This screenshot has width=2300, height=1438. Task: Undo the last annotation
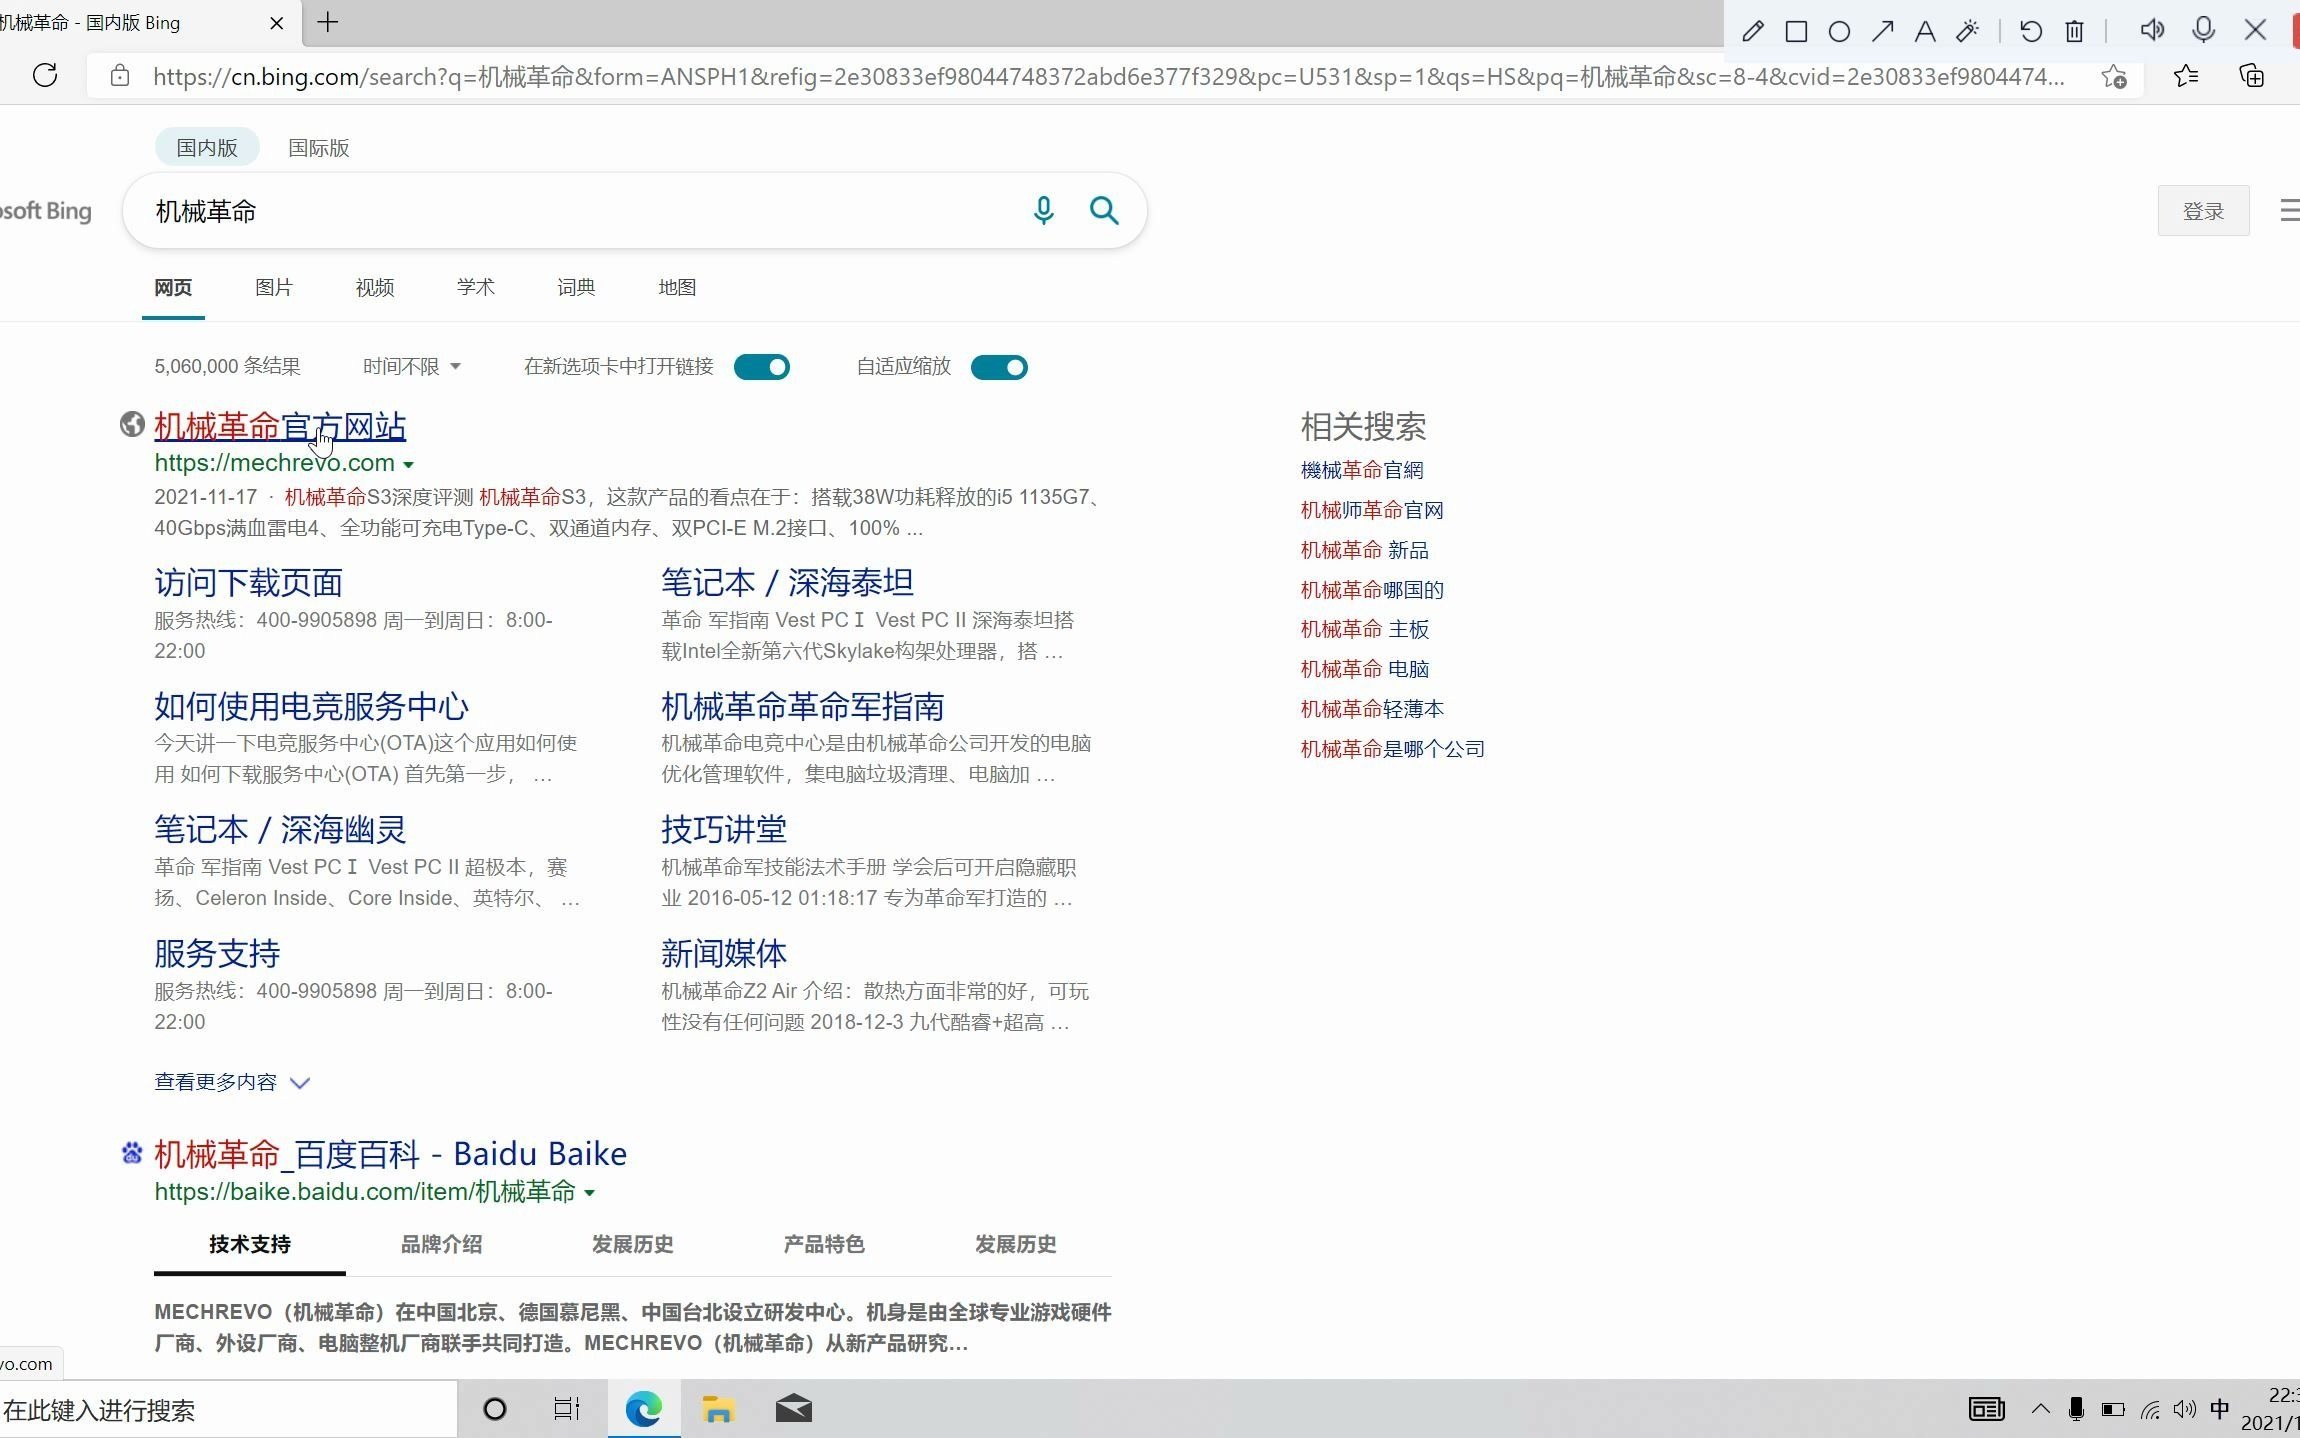click(x=2030, y=31)
